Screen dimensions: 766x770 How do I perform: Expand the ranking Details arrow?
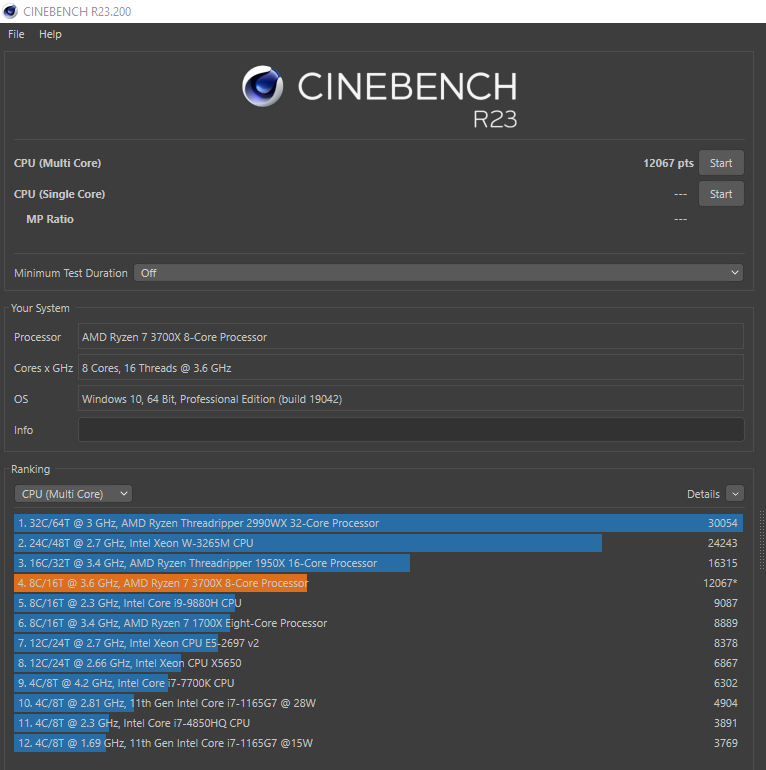[x=735, y=494]
